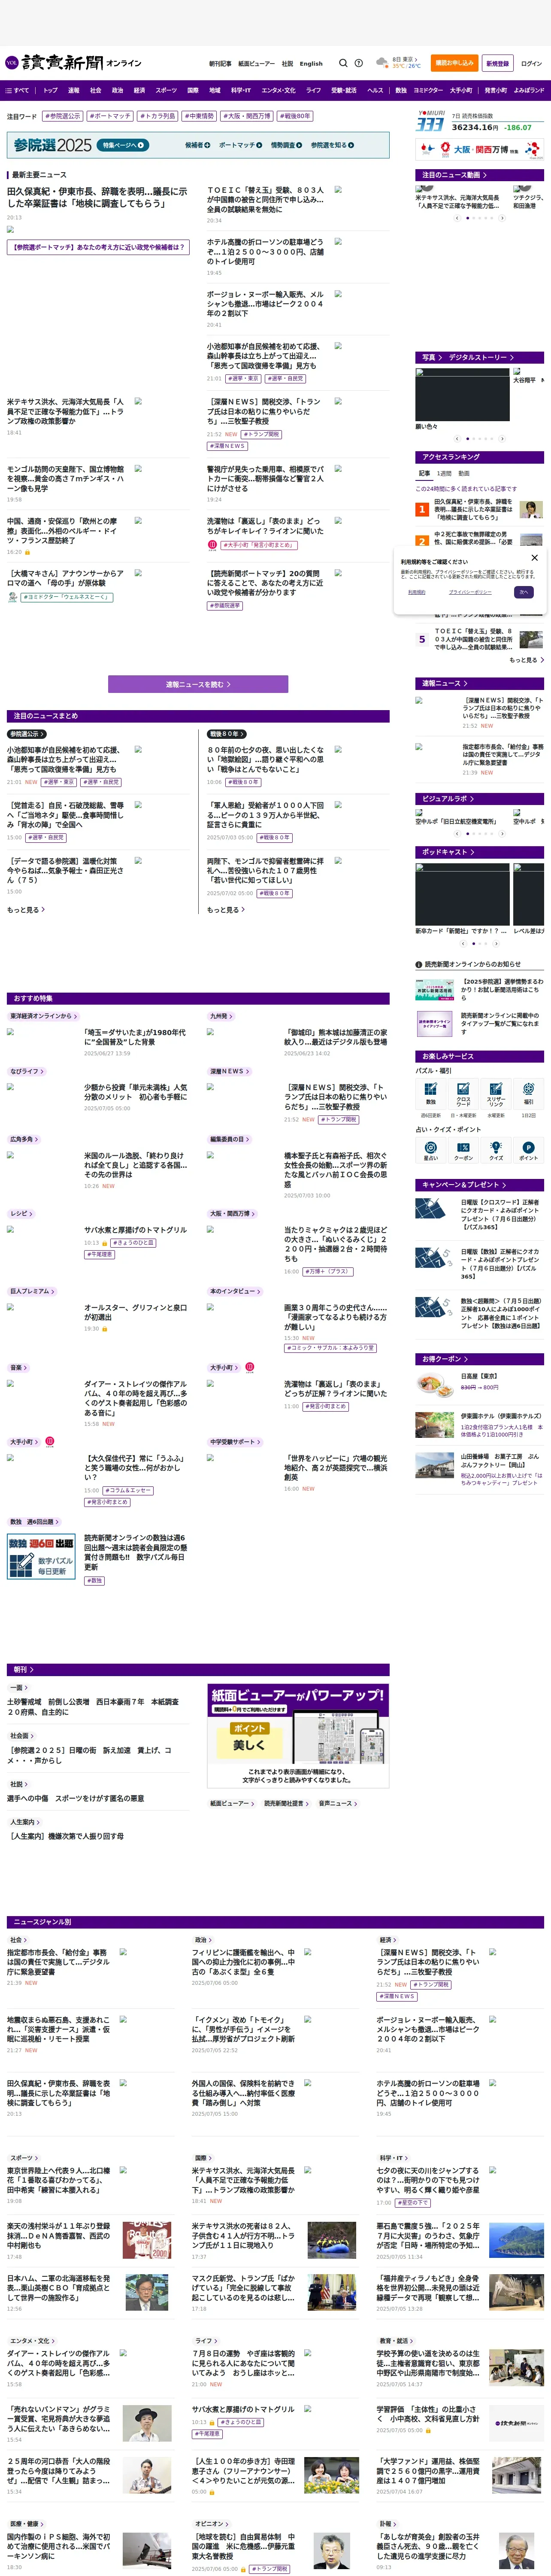Click 数独 週6回出題 banner image
The height and width of the screenshot is (2576, 551).
tap(41, 1556)
